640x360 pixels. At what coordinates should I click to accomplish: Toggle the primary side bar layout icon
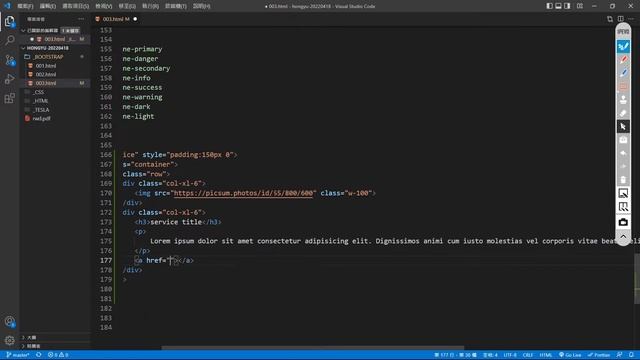click(x=549, y=6)
